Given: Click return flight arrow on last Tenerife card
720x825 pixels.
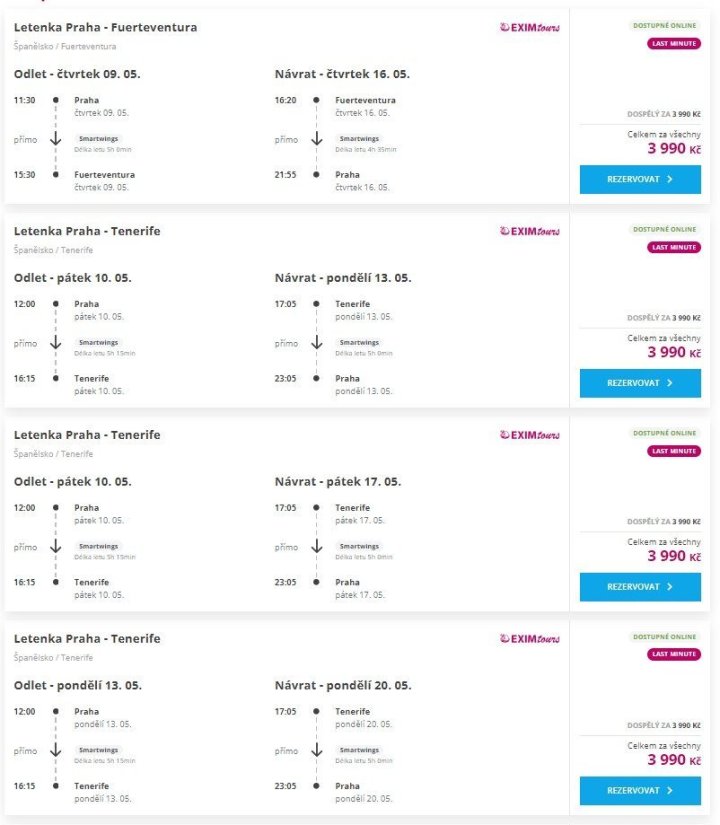Looking at the screenshot, I should [x=316, y=750].
